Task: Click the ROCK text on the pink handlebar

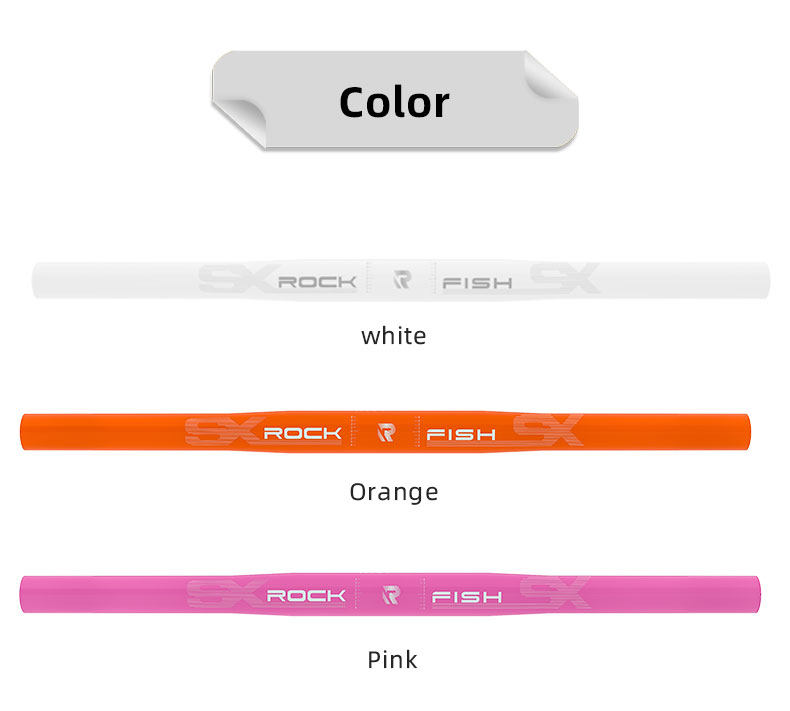Action: (305, 596)
